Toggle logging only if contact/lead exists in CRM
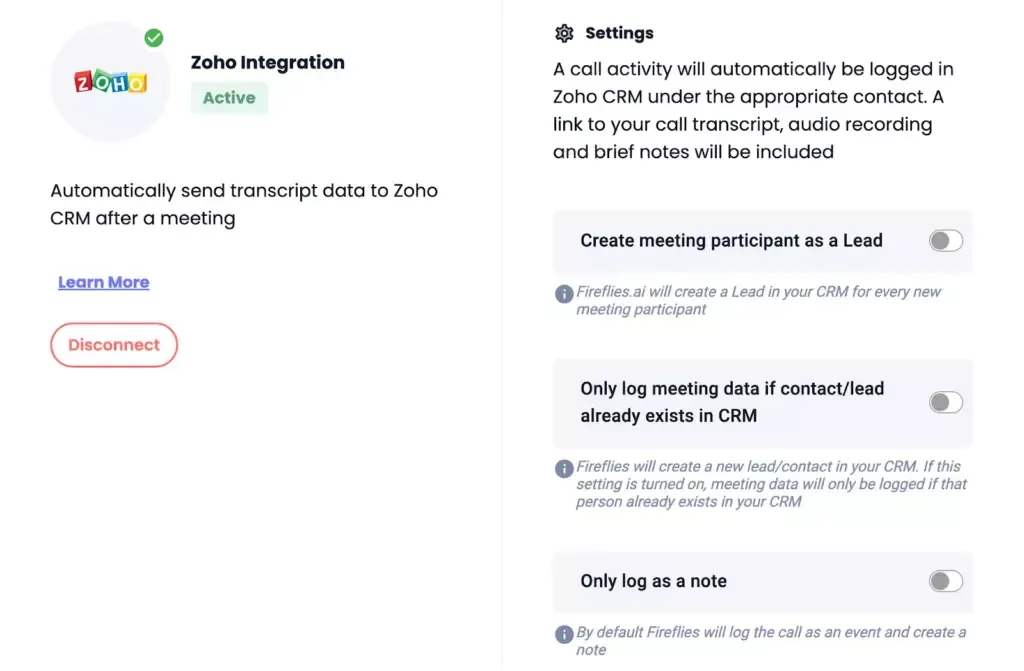Image resolution: width=1024 pixels, height=671 pixels. pos(944,401)
